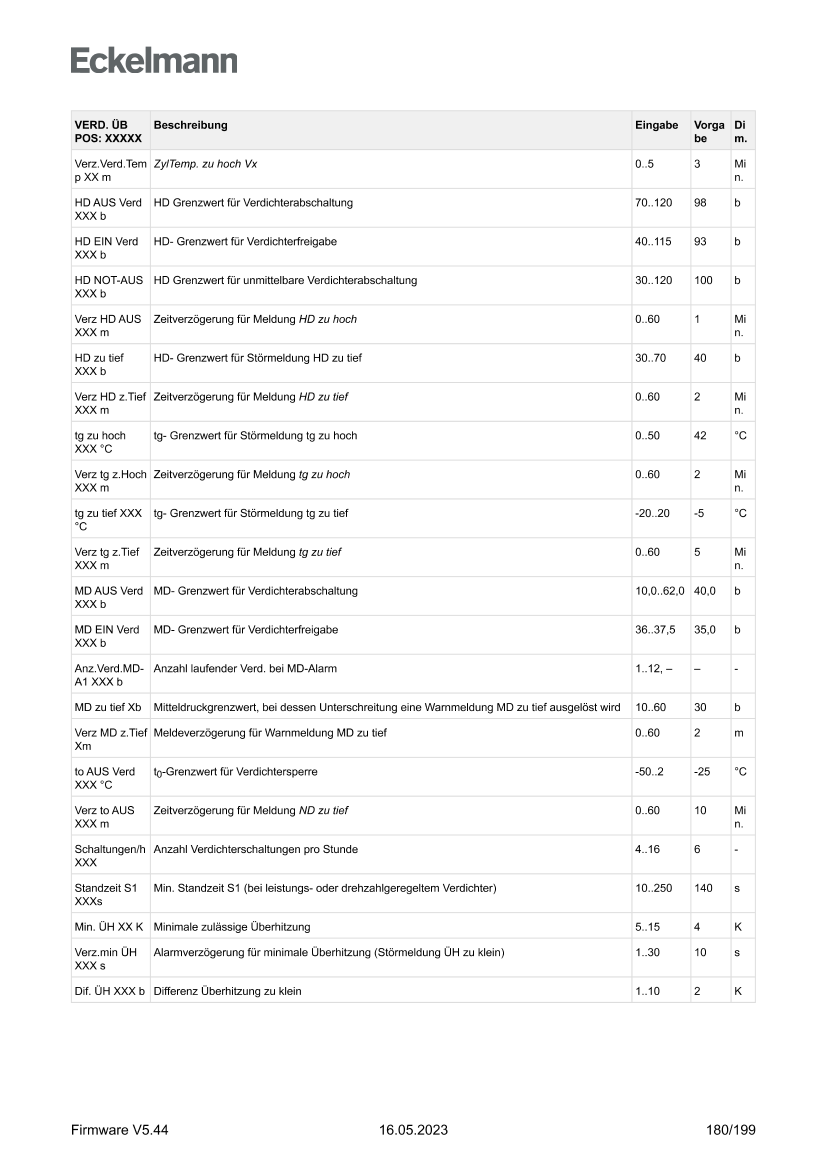This screenshot has width=827, height=1169.
Task: Click the date 16.05.2023 in footer
Action: (x=414, y=1130)
